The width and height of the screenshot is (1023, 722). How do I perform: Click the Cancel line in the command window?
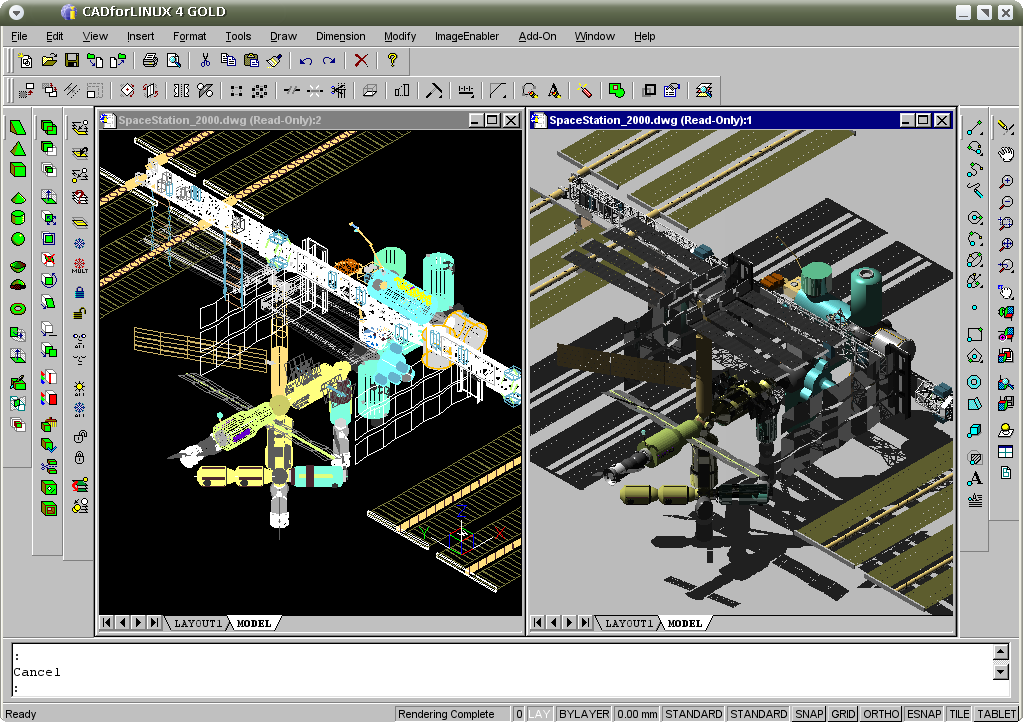pos(37,672)
